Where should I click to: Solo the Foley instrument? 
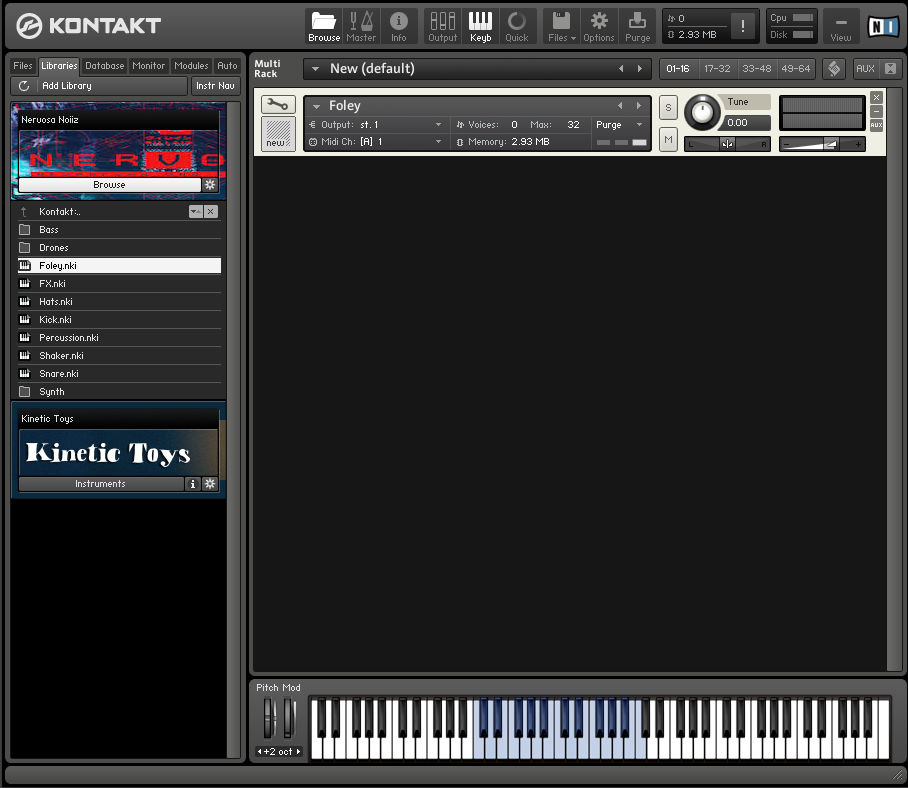(668, 108)
